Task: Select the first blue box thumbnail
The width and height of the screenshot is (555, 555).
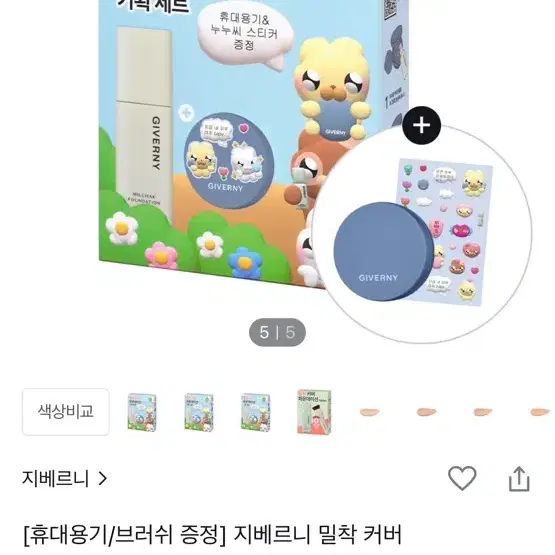Action: (142, 412)
